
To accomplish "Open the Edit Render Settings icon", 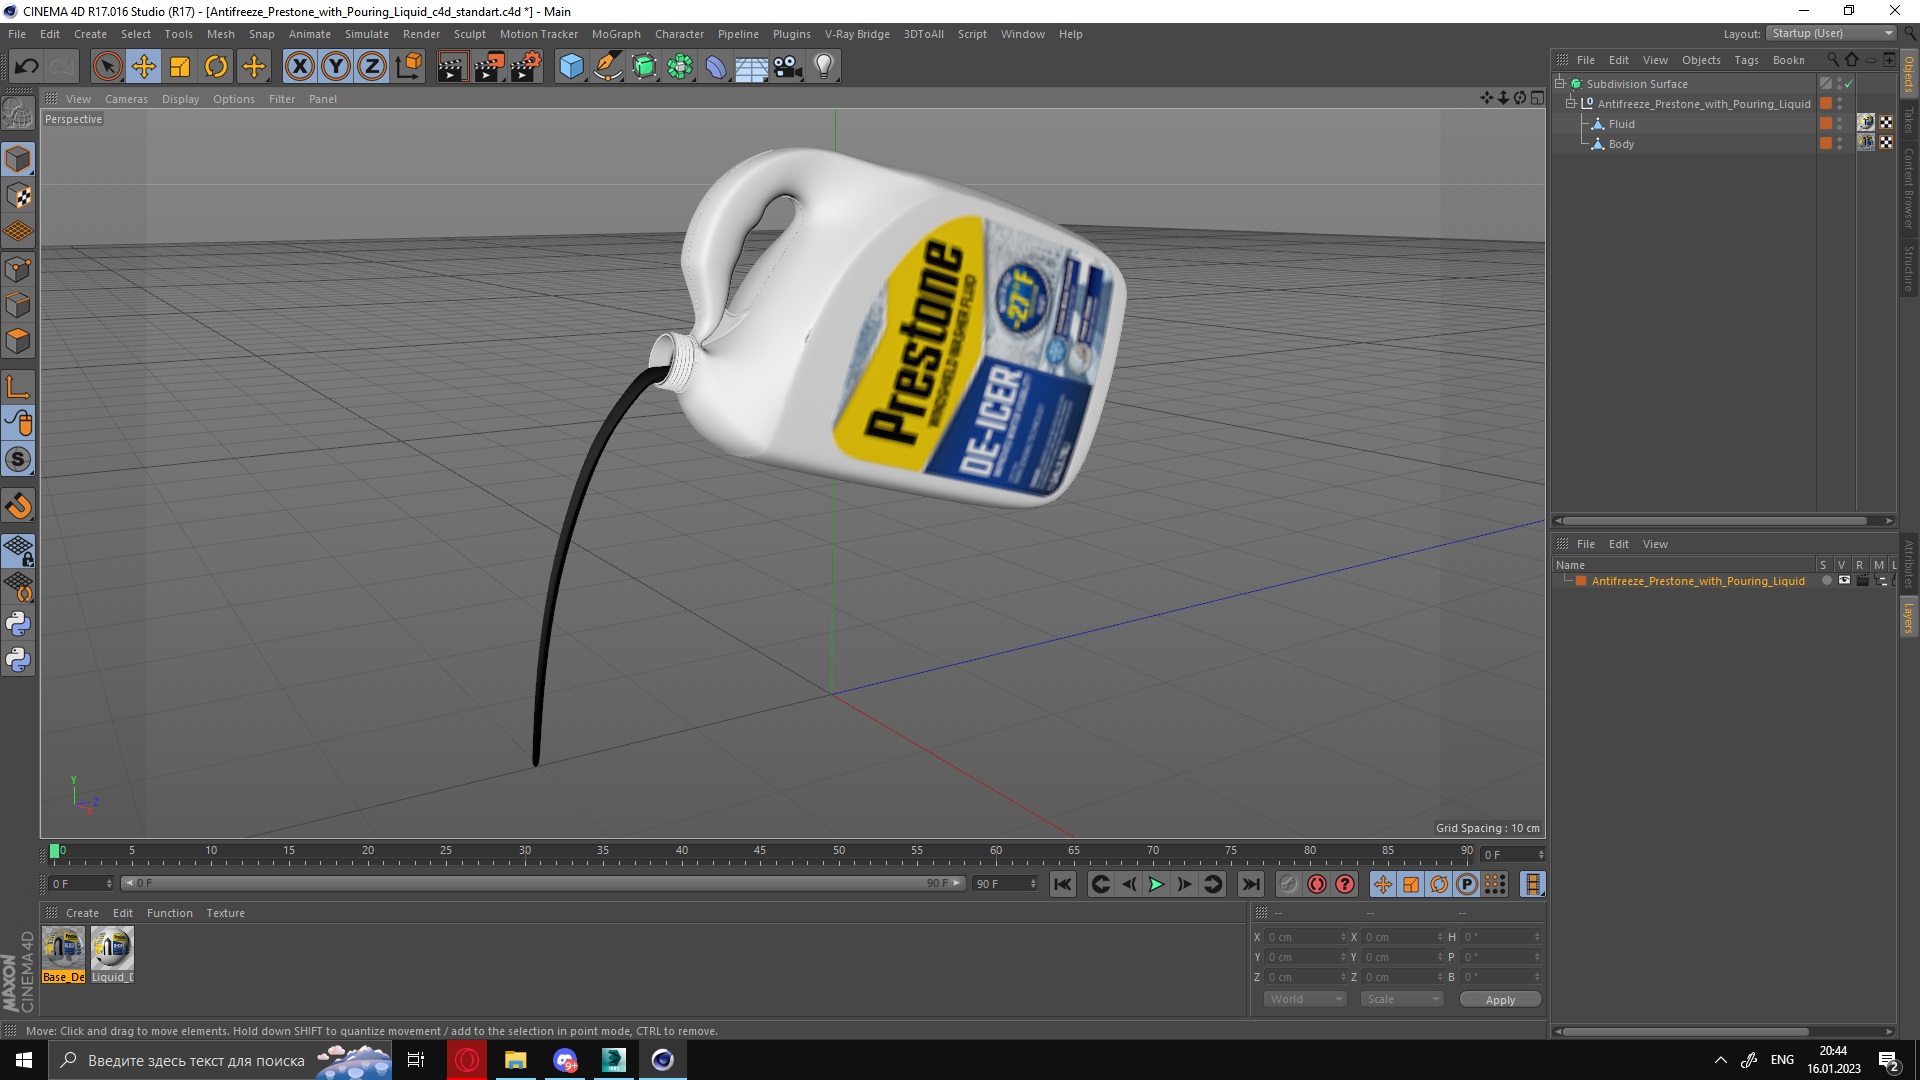I will 526,67.
